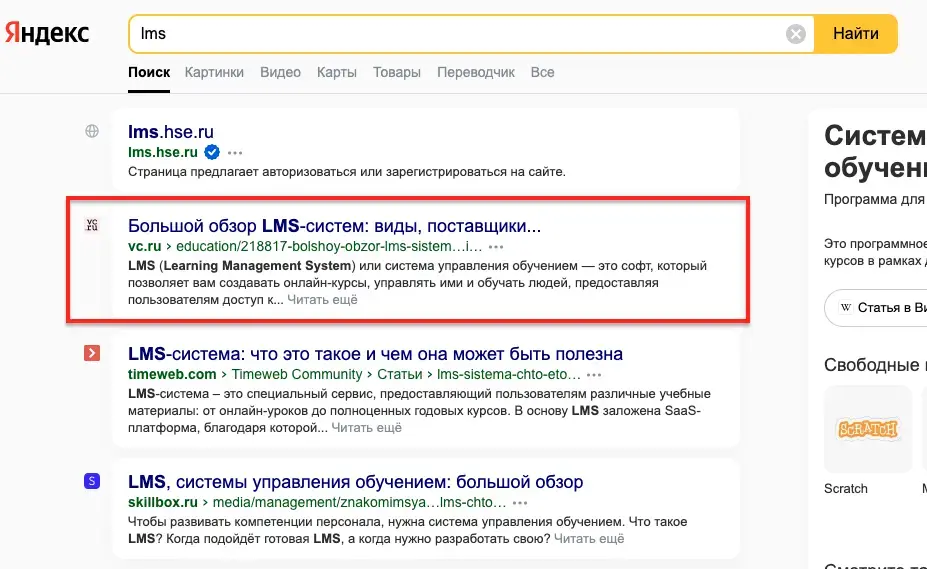
Task: Open the Scratch thumbnail
Action: point(867,429)
